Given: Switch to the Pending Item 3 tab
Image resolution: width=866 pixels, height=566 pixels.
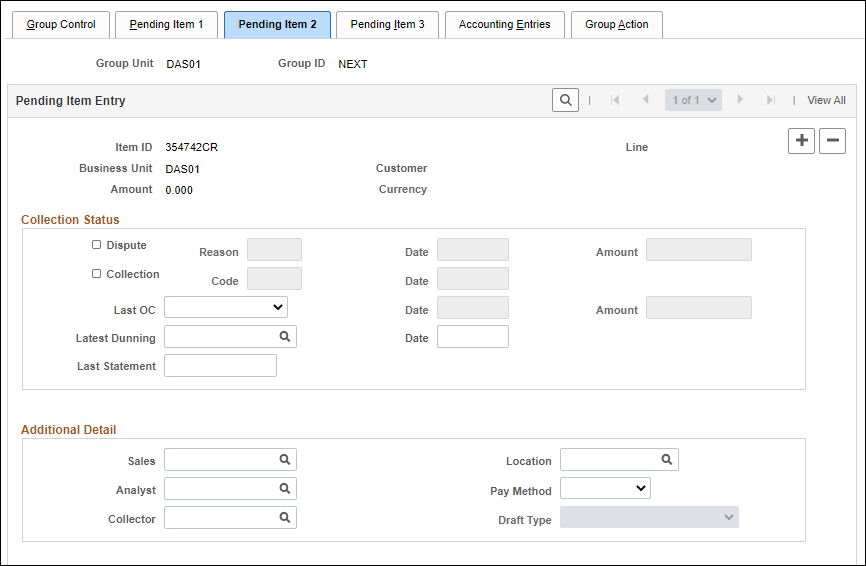Looking at the screenshot, I should 387,24.
